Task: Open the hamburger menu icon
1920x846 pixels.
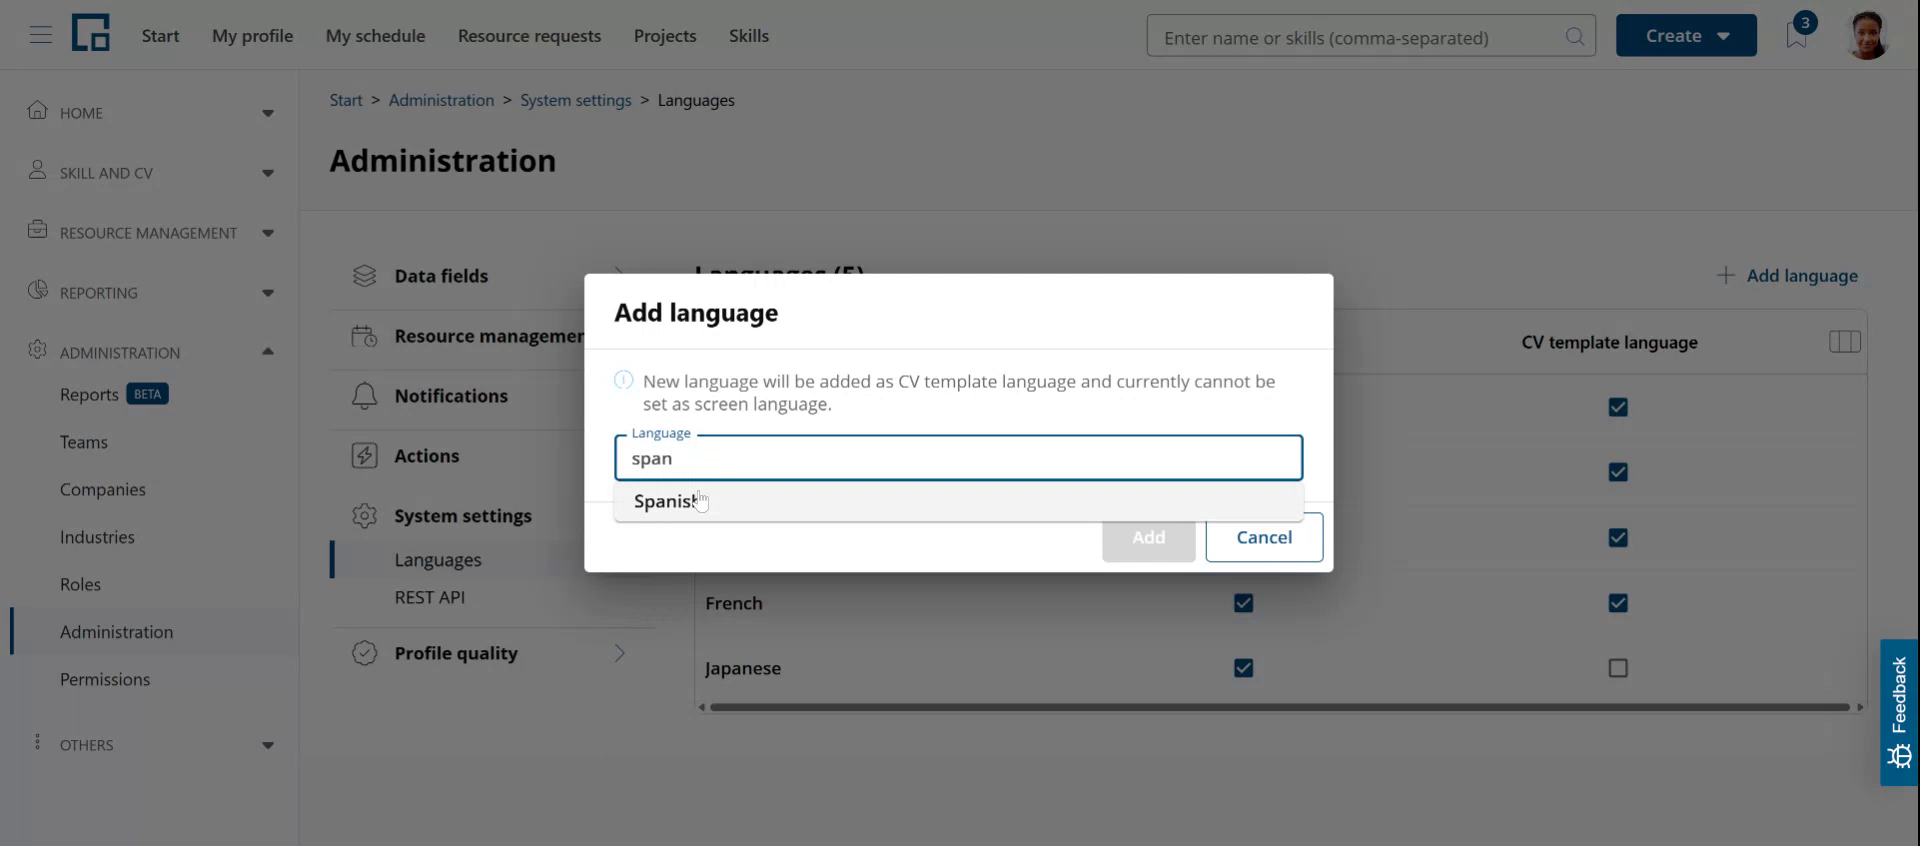Action: (40, 35)
